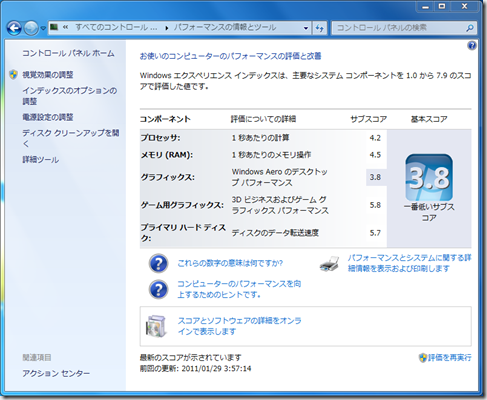The image size is (487, 400).
Task: Open ディスク クリーンアップを開く link
Action: click(x=70, y=138)
